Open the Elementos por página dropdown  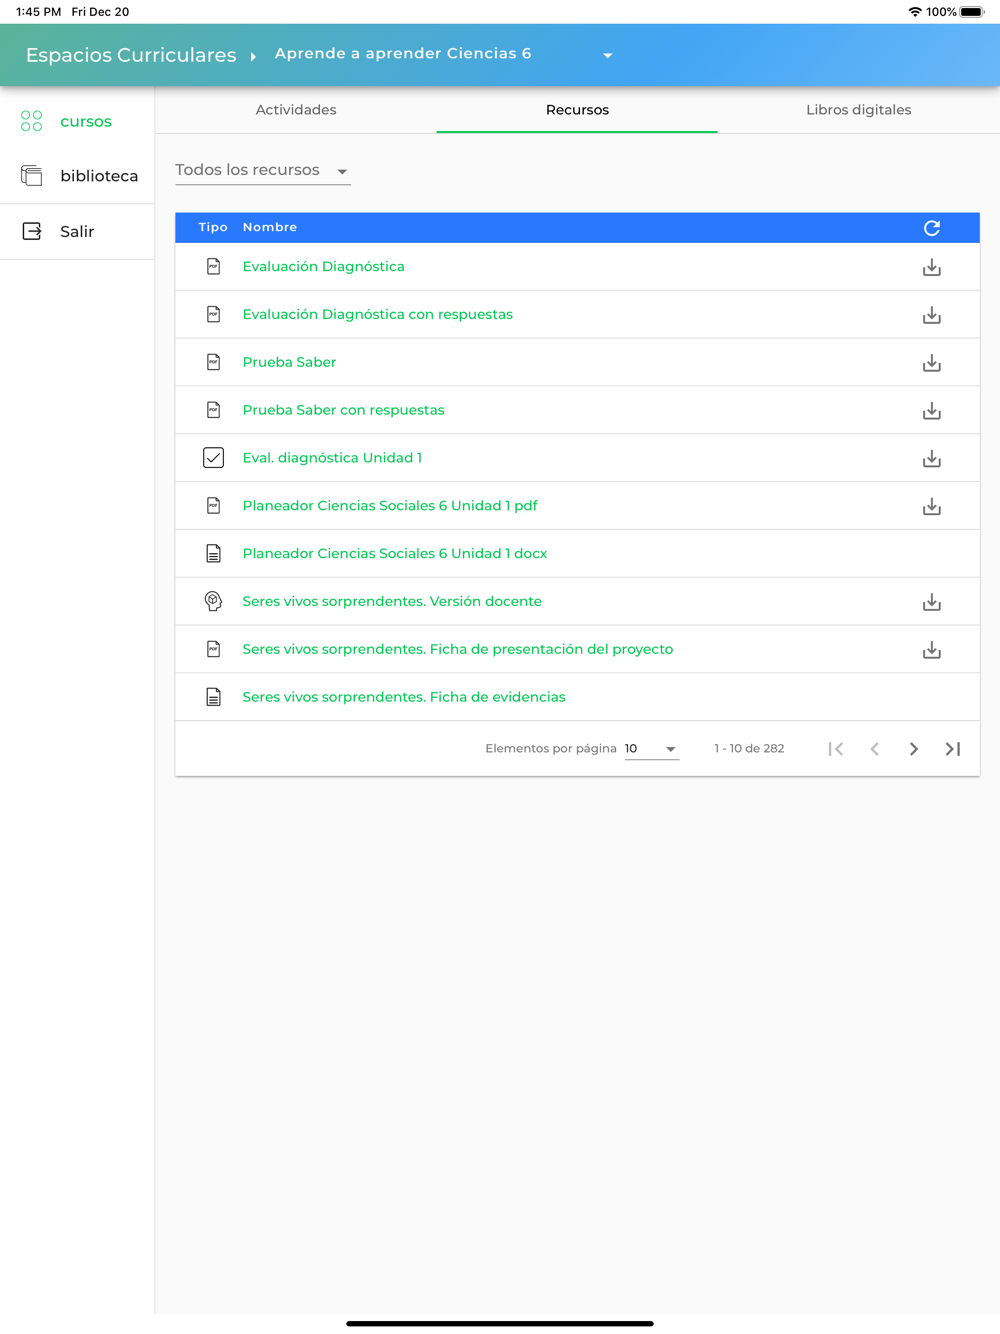[x=651, y=749]
